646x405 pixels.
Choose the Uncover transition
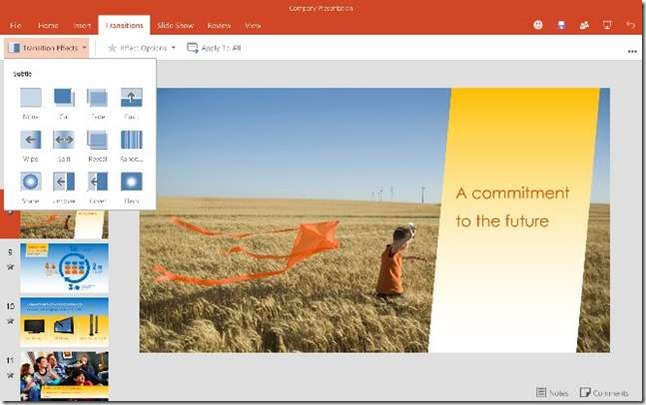coord(64,182)
